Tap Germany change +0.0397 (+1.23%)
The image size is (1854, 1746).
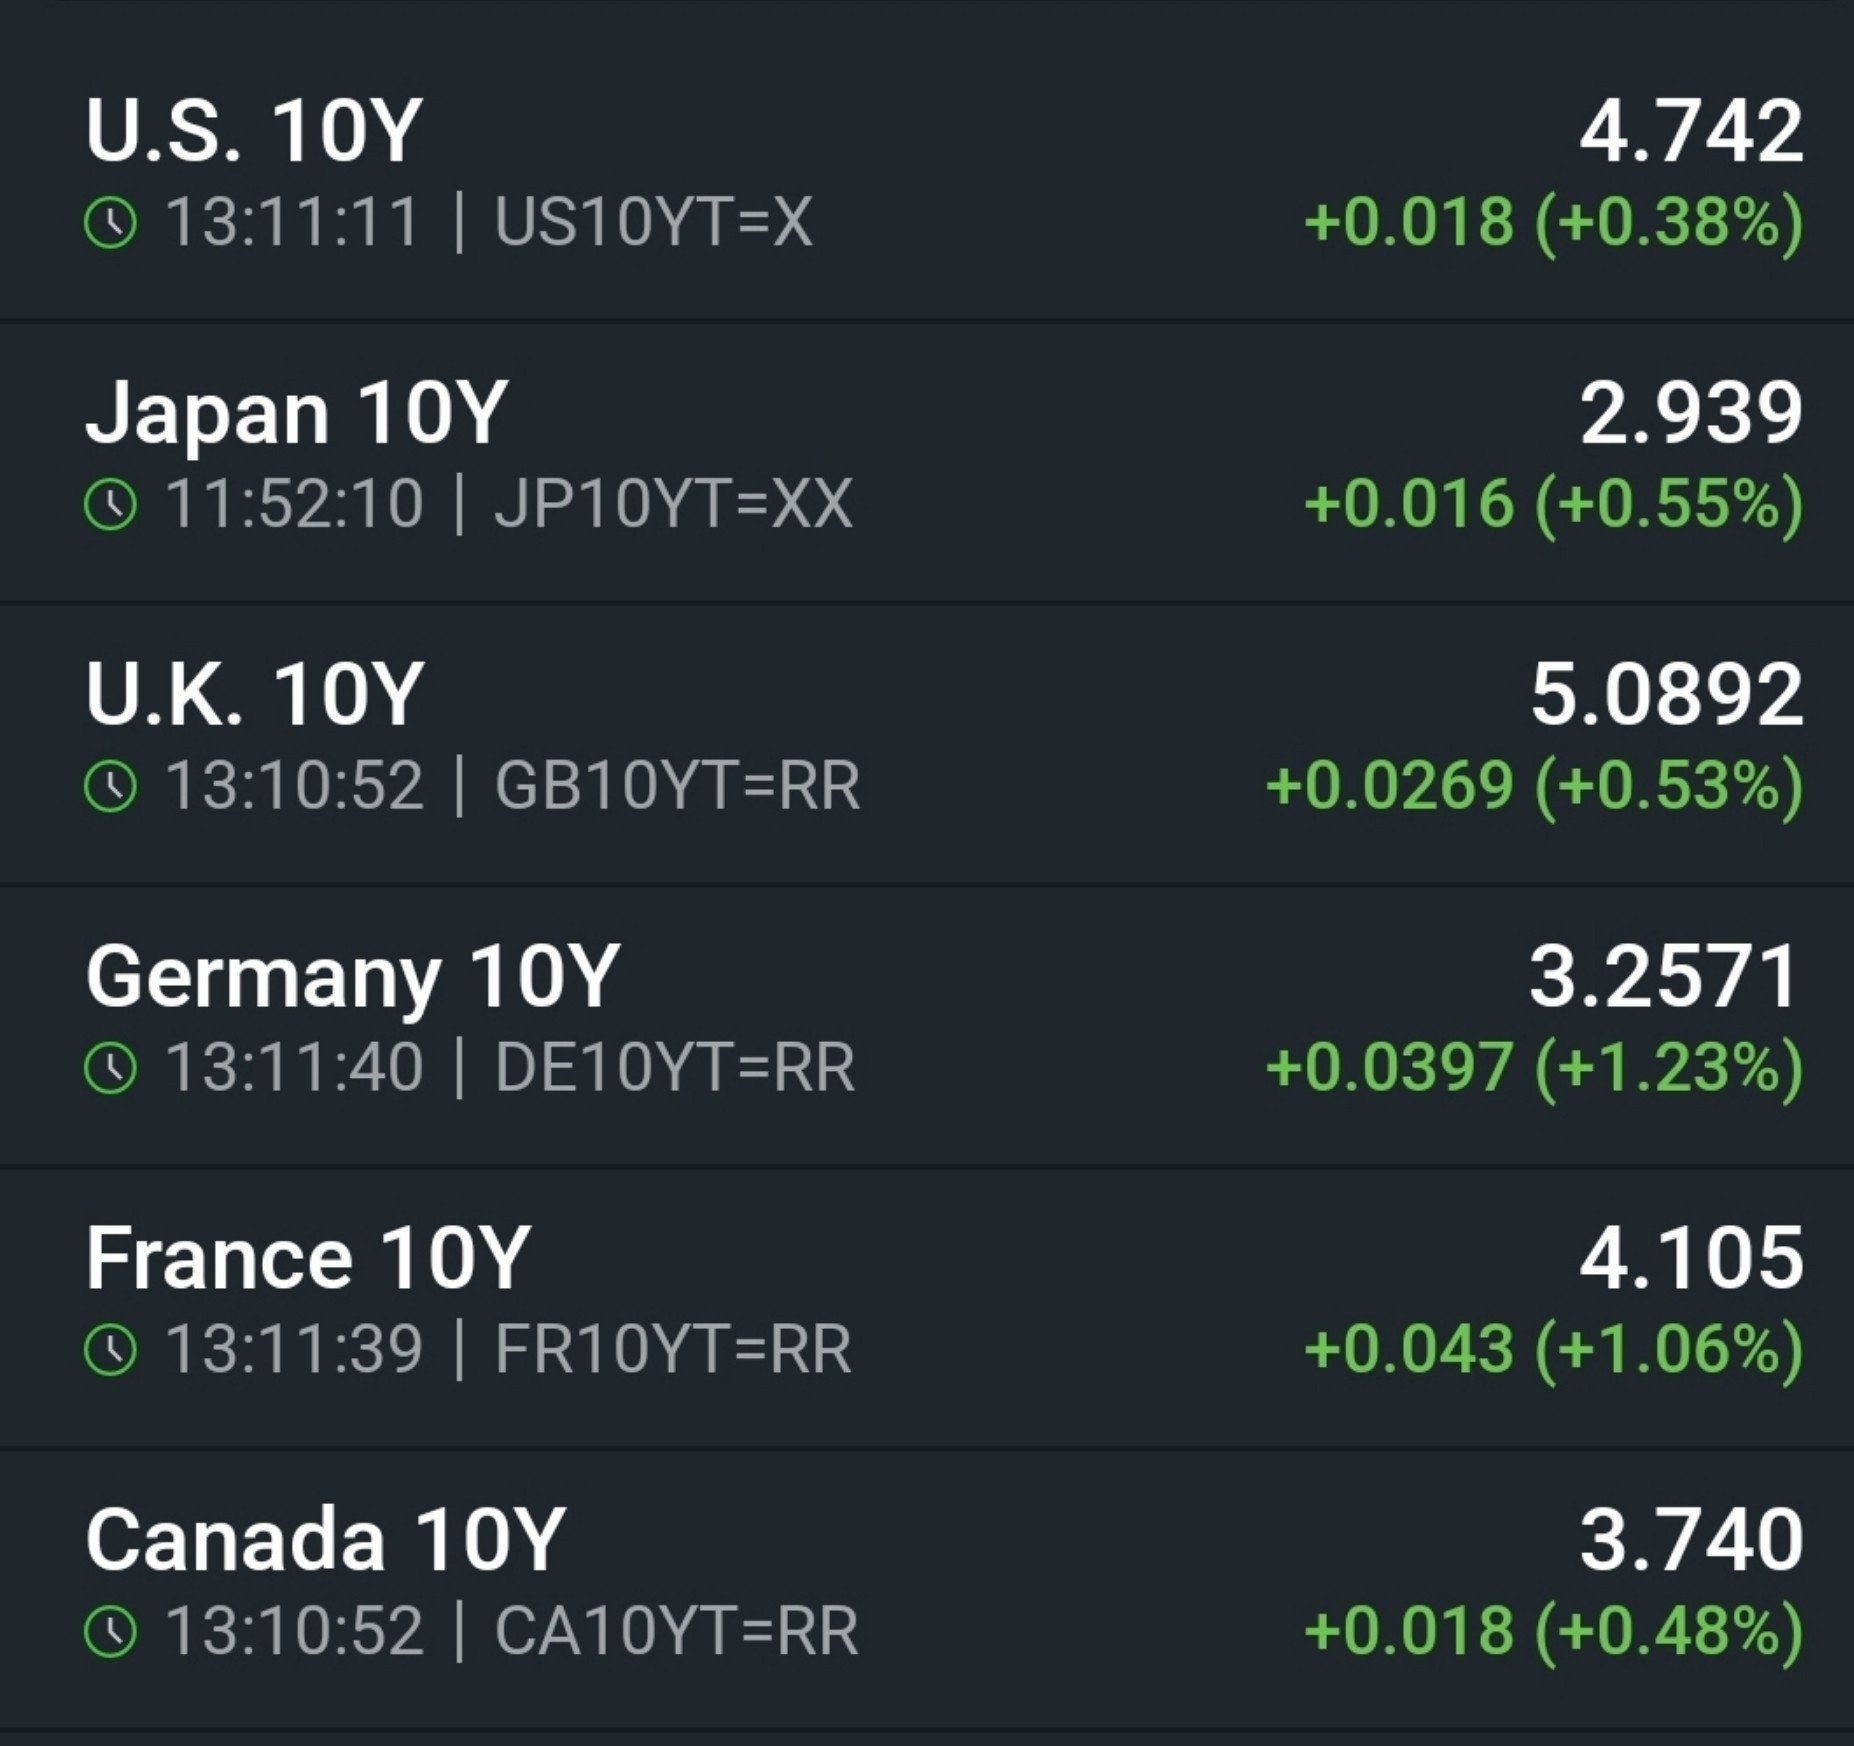click(1535, 1068)
